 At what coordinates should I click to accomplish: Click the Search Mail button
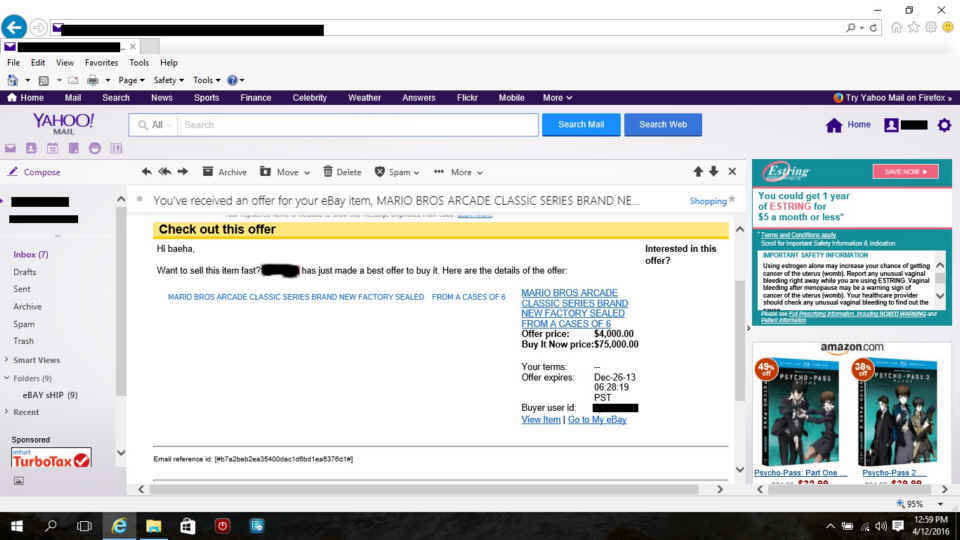(x=581, y=125)
